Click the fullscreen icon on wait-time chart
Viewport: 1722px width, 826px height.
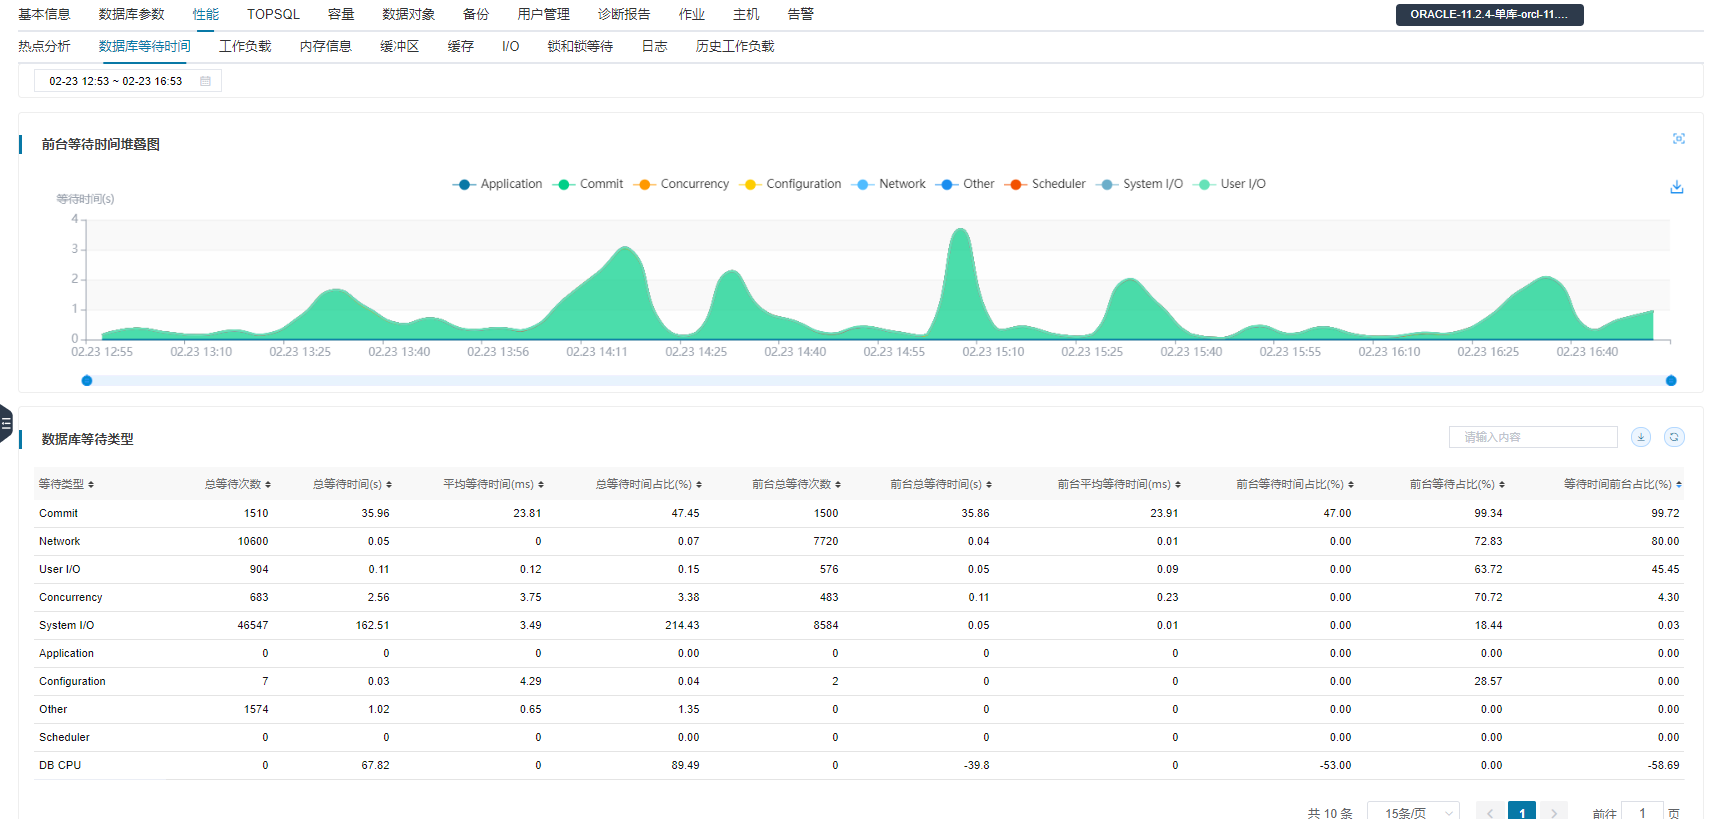pos(1678,139)
